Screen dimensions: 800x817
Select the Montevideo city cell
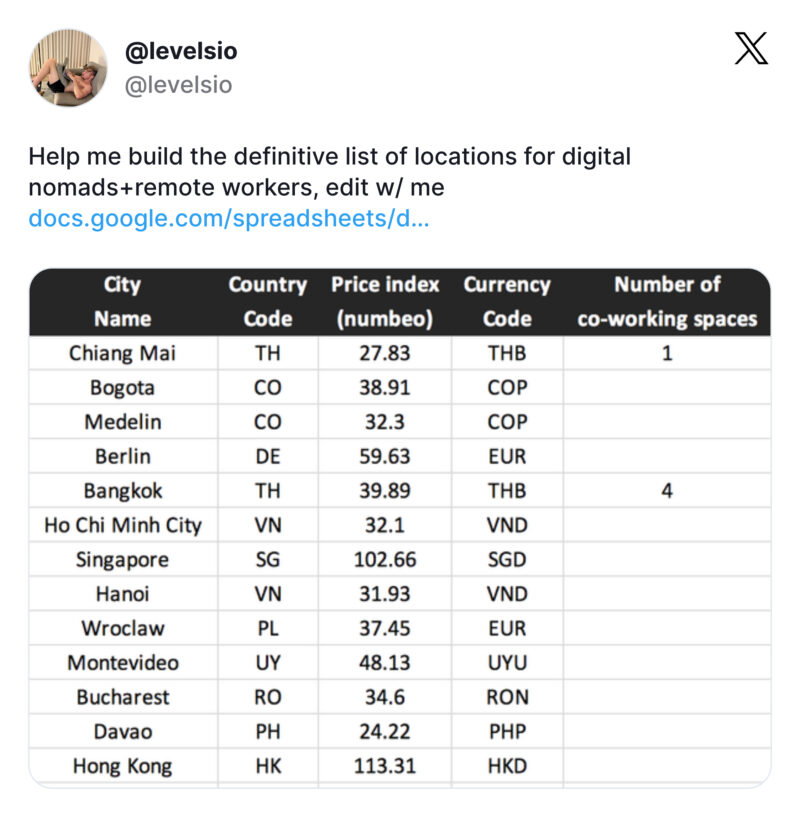click(122, 663)
